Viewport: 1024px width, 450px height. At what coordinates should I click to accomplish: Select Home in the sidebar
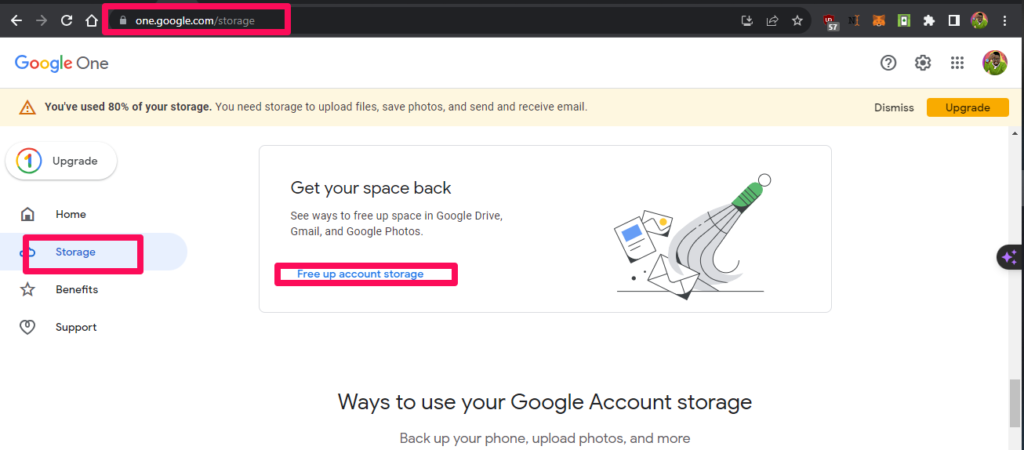point(71,214)
